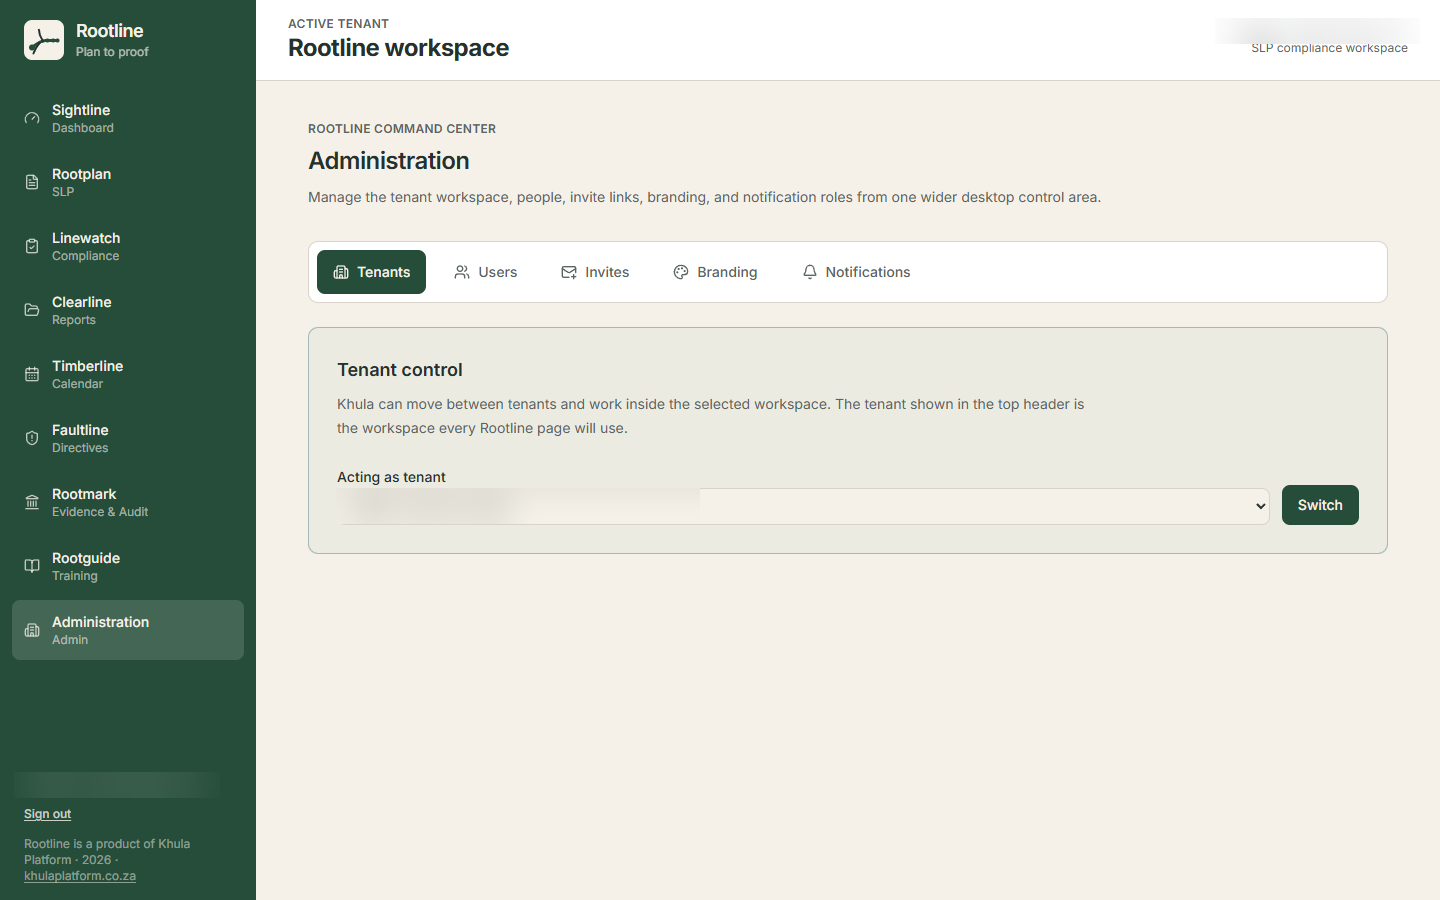Click the Switch button

pos(1320,505)
